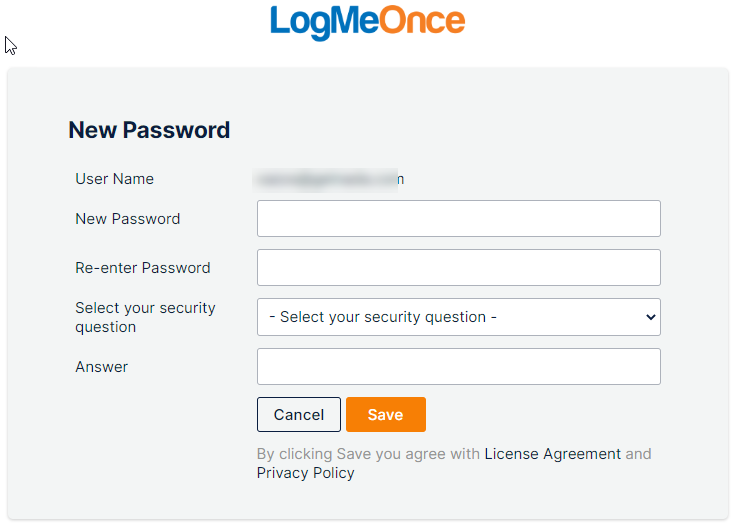Click the User Name label
Viewport: 736px width, 528px height.
[115, 179]
